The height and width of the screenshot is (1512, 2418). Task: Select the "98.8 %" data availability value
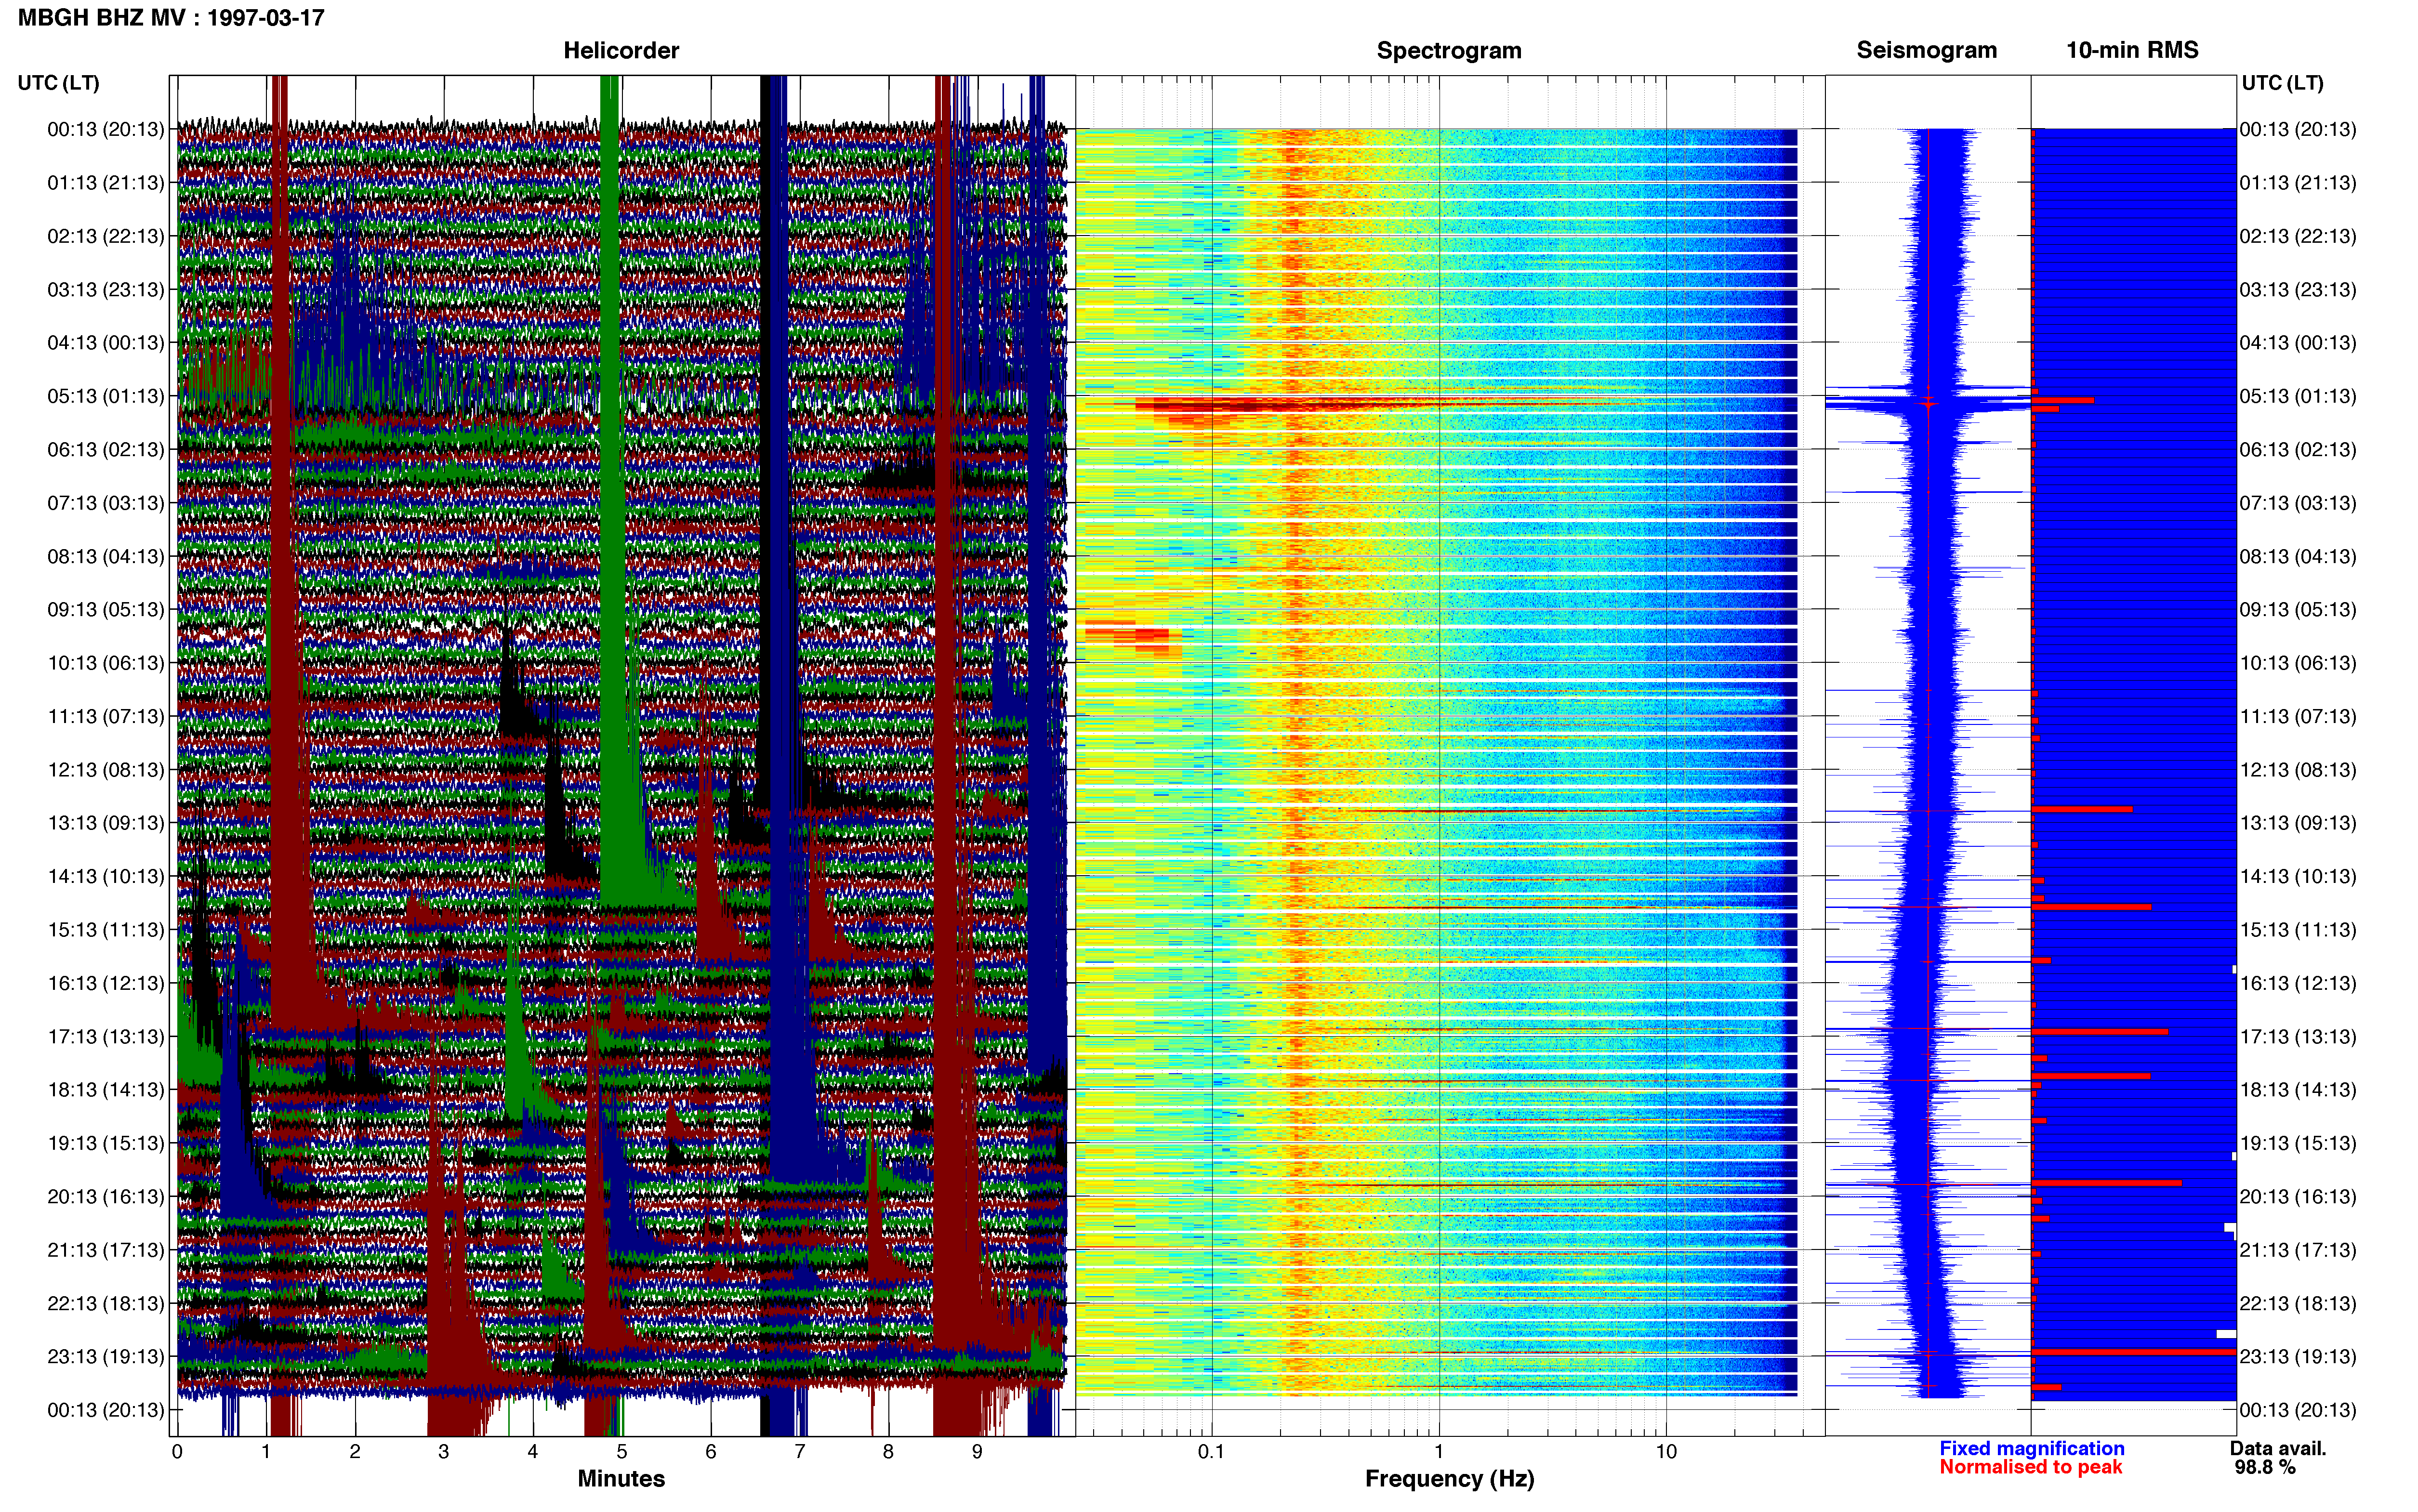coord(2265,1467)
